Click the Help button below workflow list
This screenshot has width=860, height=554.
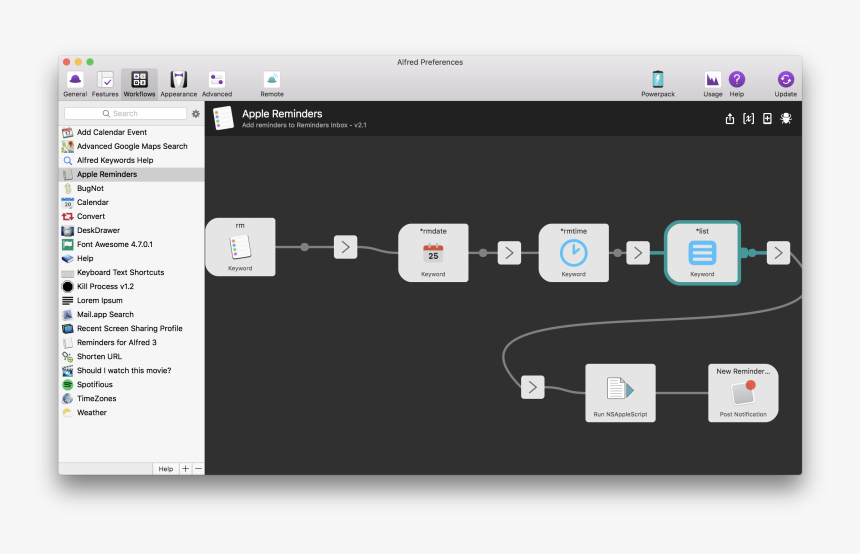click(165, 468)
